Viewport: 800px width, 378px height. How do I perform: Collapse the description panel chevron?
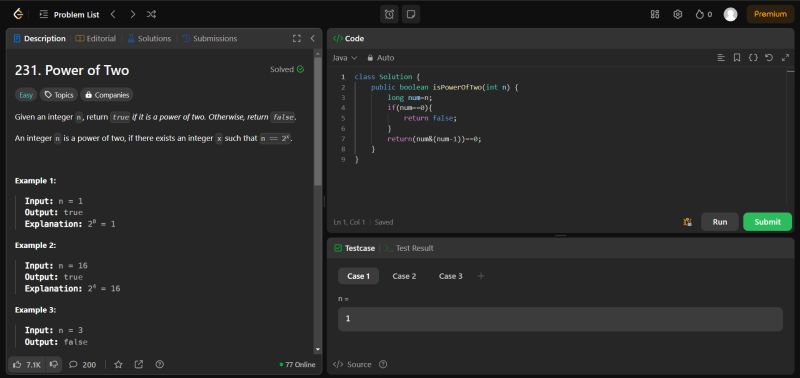(313, 38)
